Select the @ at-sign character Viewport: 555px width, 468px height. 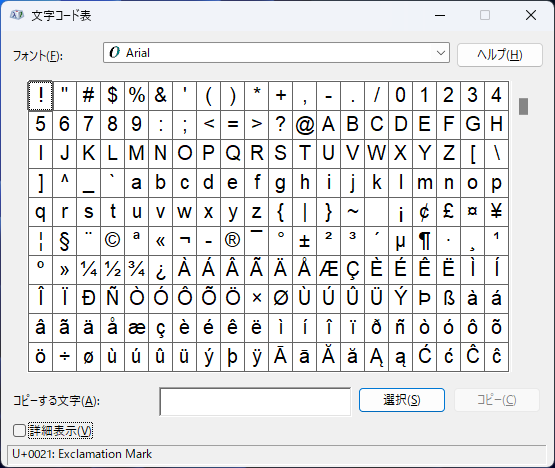click(x=305, y=125)
